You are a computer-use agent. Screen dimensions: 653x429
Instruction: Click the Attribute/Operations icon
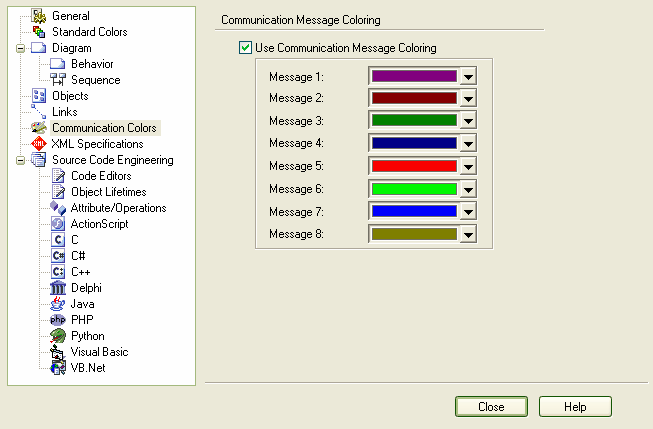tap(58, 207)
